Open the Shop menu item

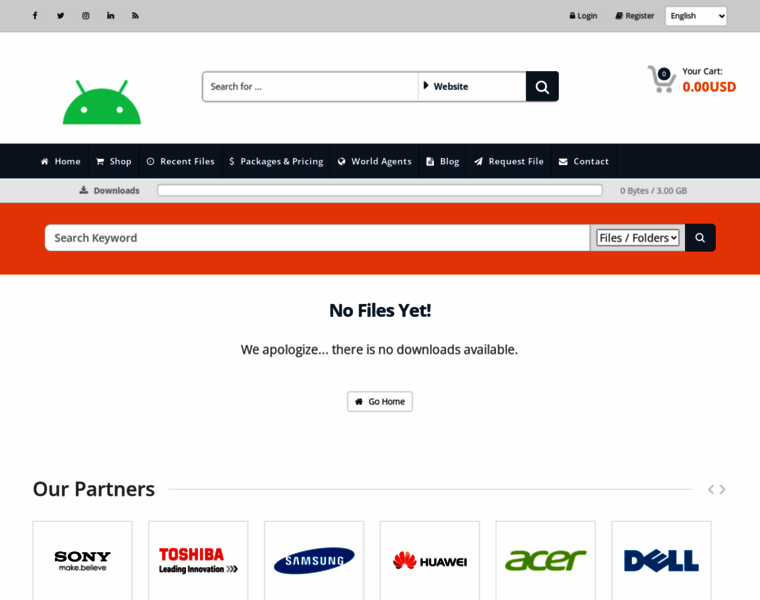pyautogui.click(x=114, y=161)
